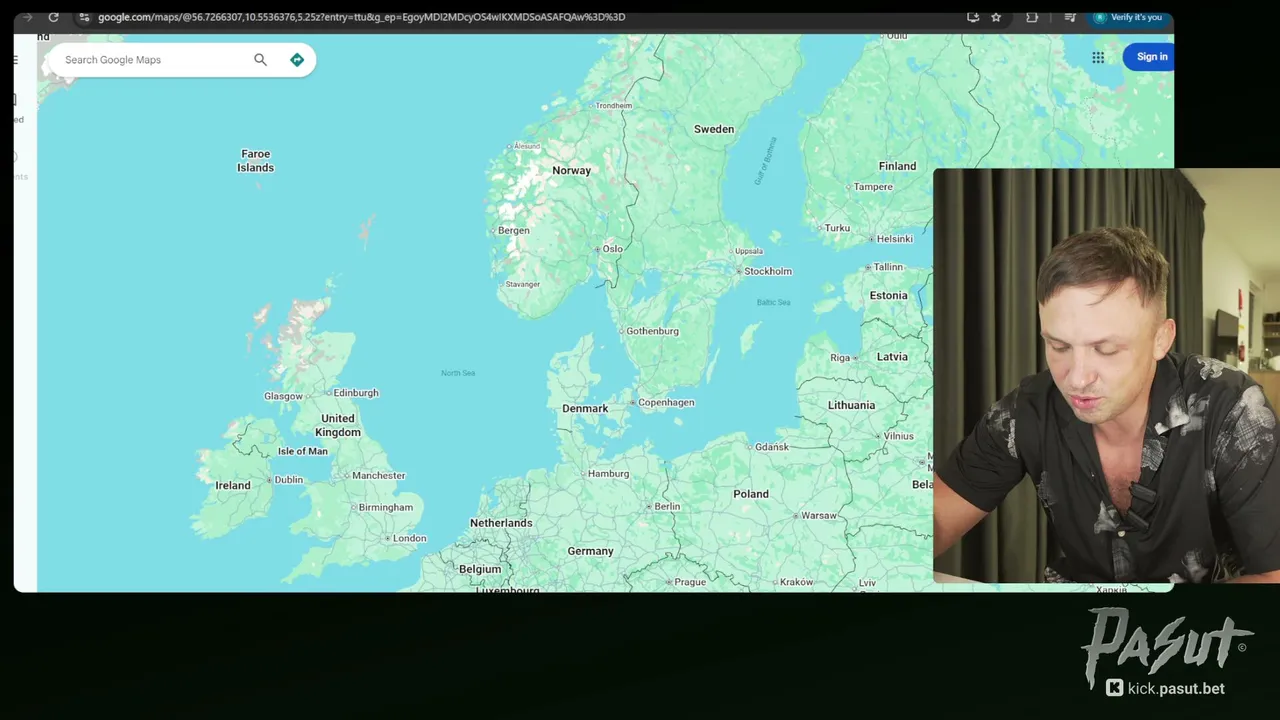Click the Germany country label
This screenshot has height=720, width=1280.
(590, 551)
